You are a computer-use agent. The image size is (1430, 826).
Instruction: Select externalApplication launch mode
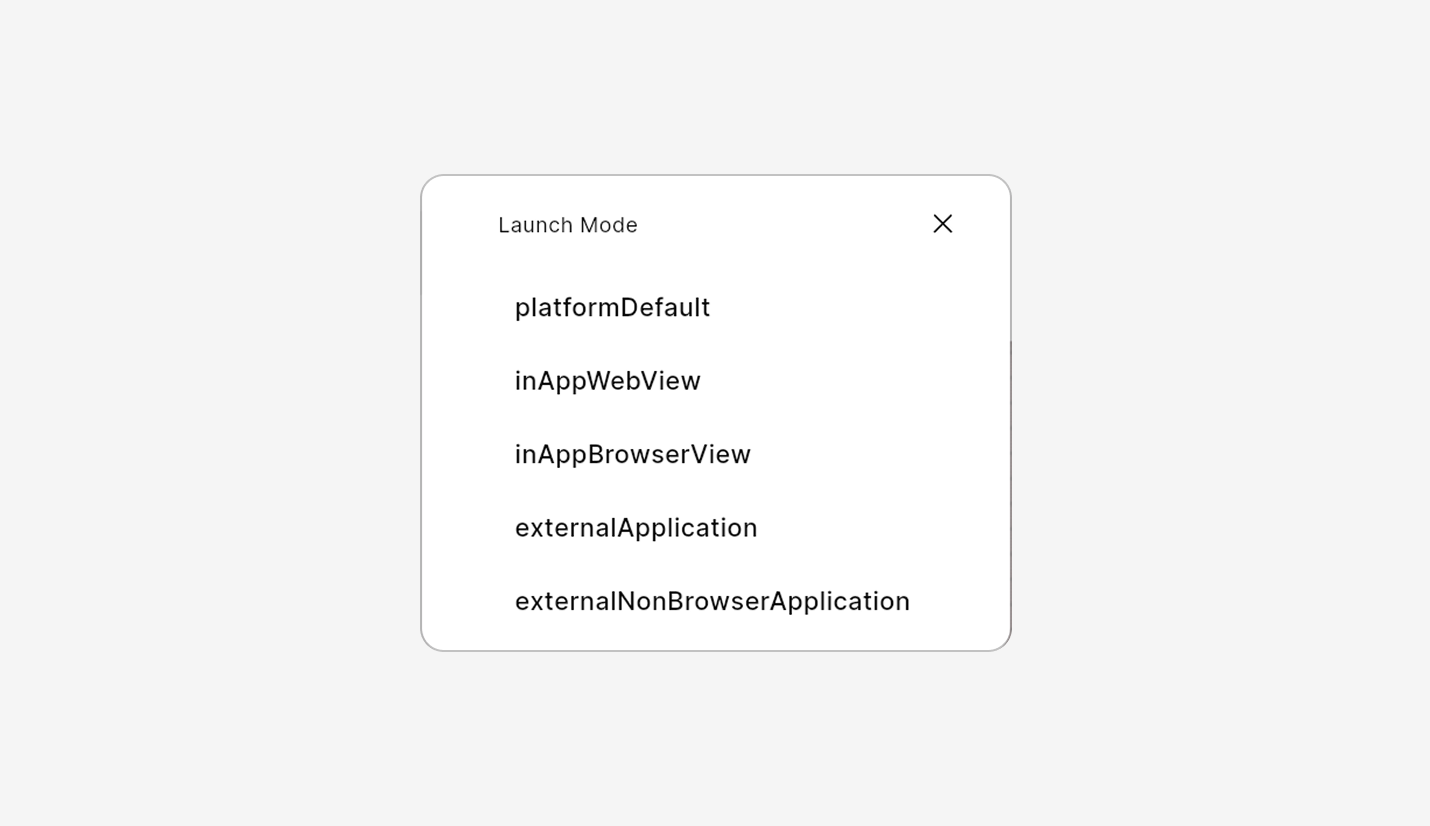tap(636, 528)
